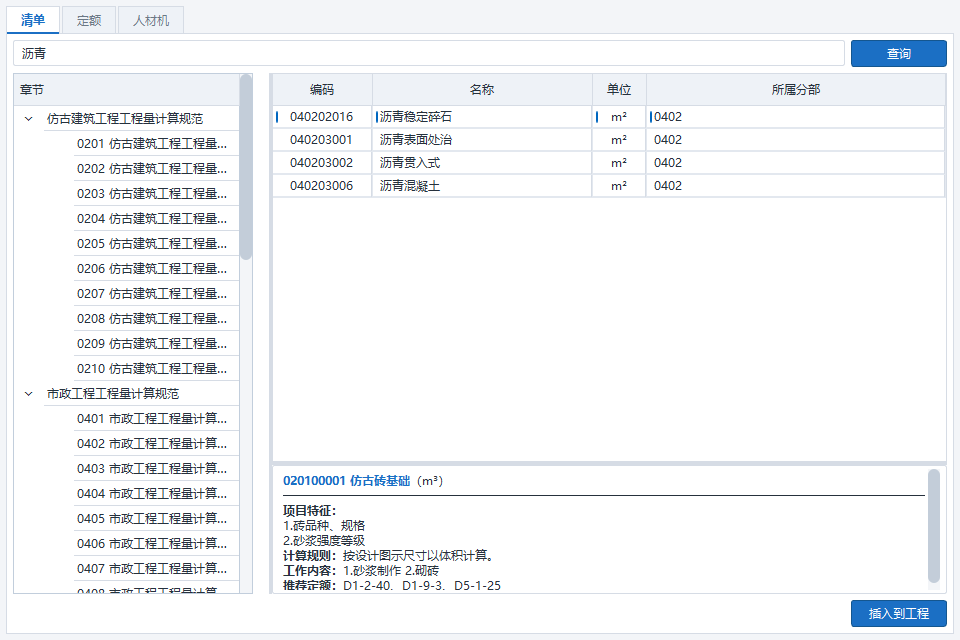Collapse the 仿古建筑工程工程量计算规范 node
The height and width of the screenshot is (640, 960).
point(29,119)
